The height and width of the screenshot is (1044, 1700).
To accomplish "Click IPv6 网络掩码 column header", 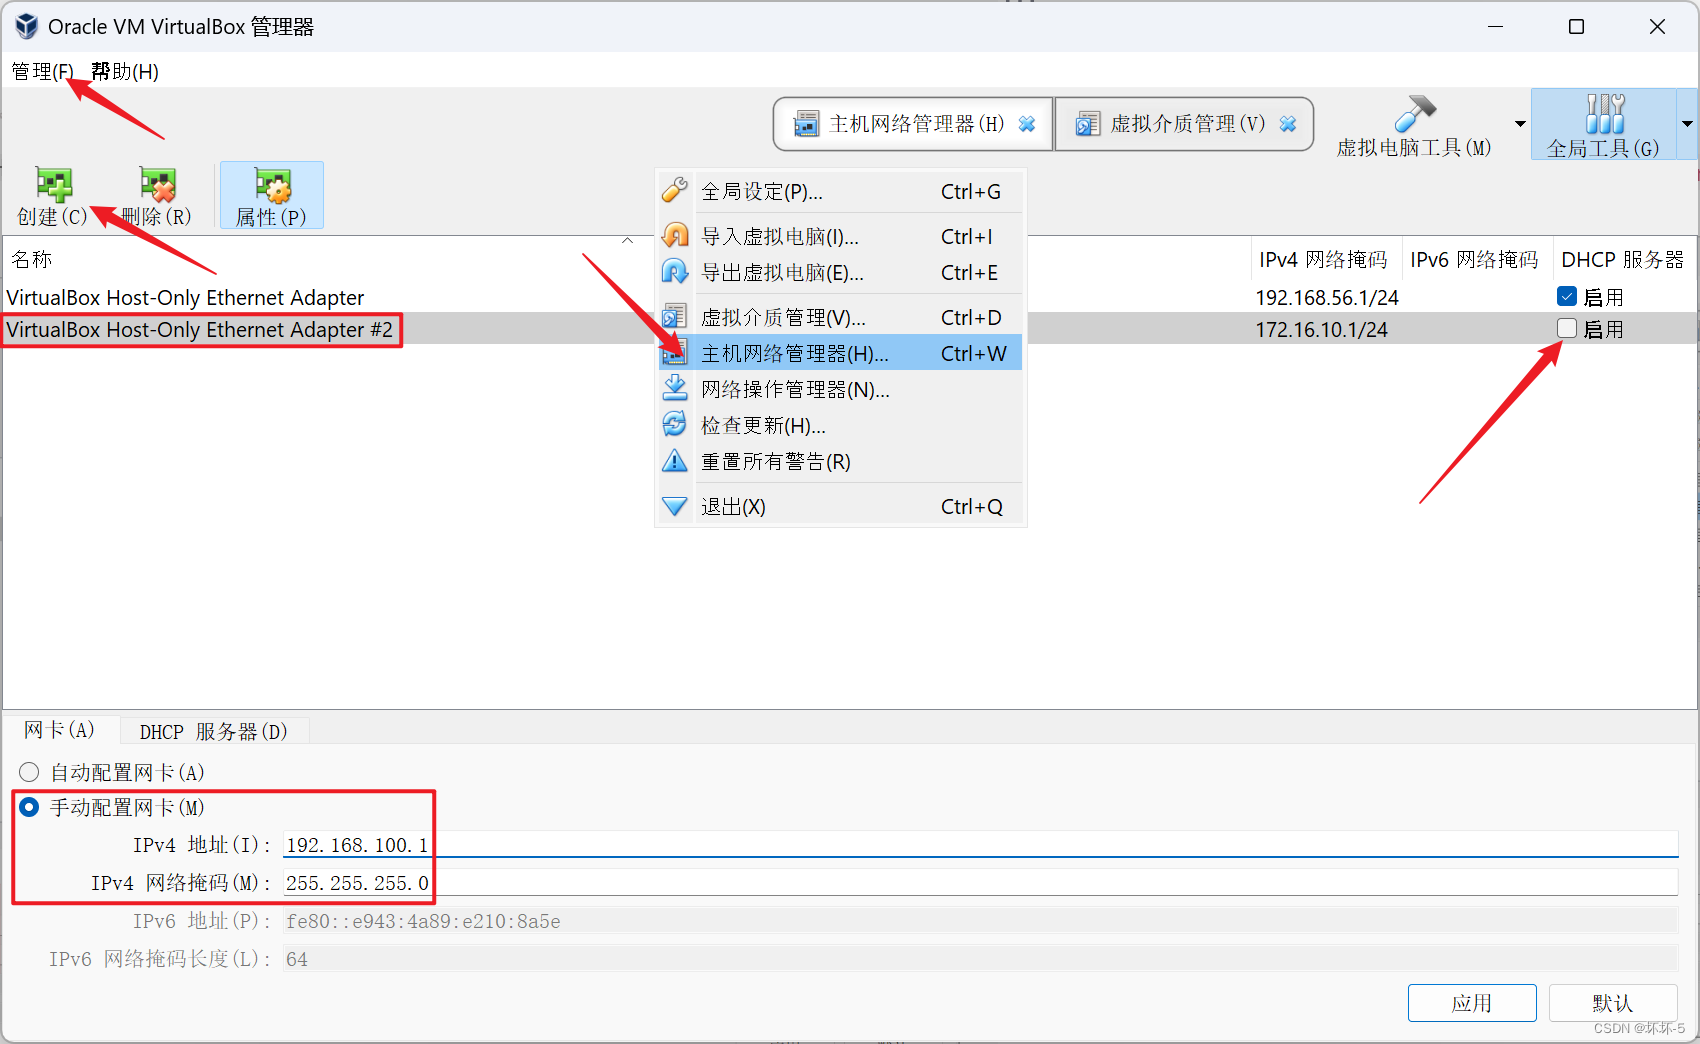I will [1475, 260].
